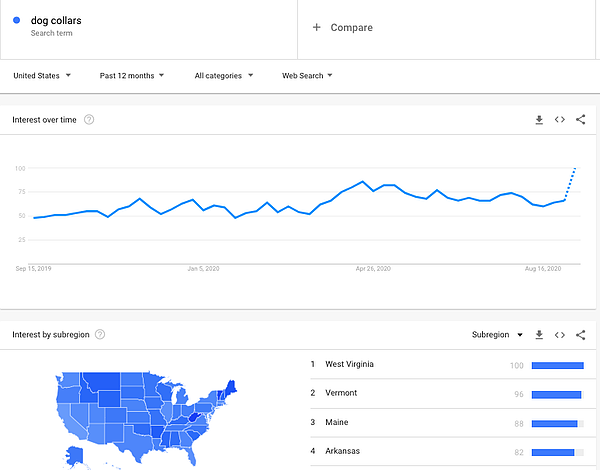This screenshot has height=470, width=600.
Task: Select West Virginia in the ranking list
Action: pyautogui.click(x=350, y=365)
